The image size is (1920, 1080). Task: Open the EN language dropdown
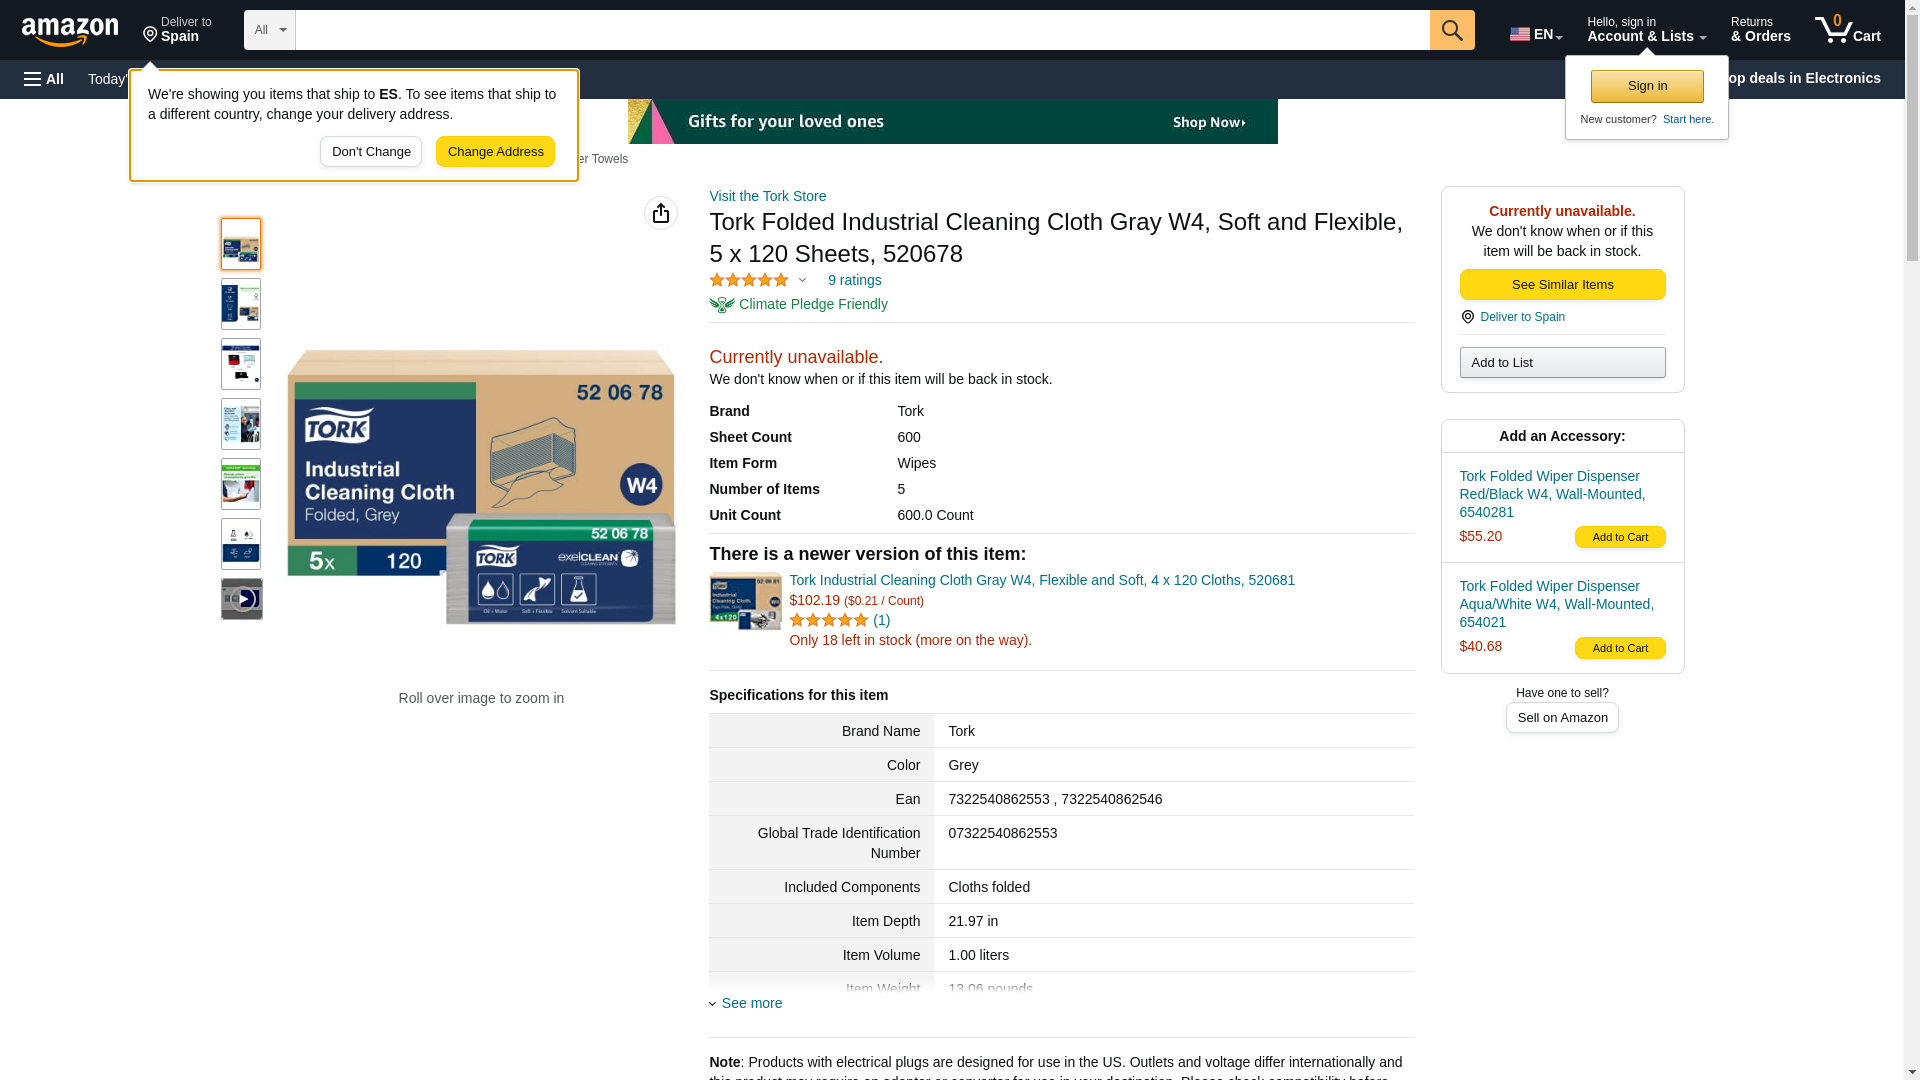tap(1535, 34)
